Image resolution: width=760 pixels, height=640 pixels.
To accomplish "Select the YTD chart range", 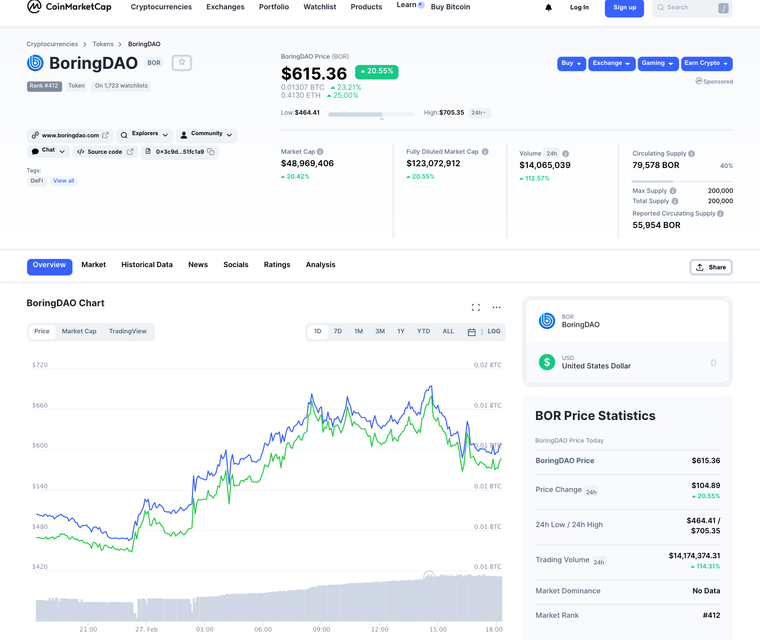I will [x=424, y=332].
